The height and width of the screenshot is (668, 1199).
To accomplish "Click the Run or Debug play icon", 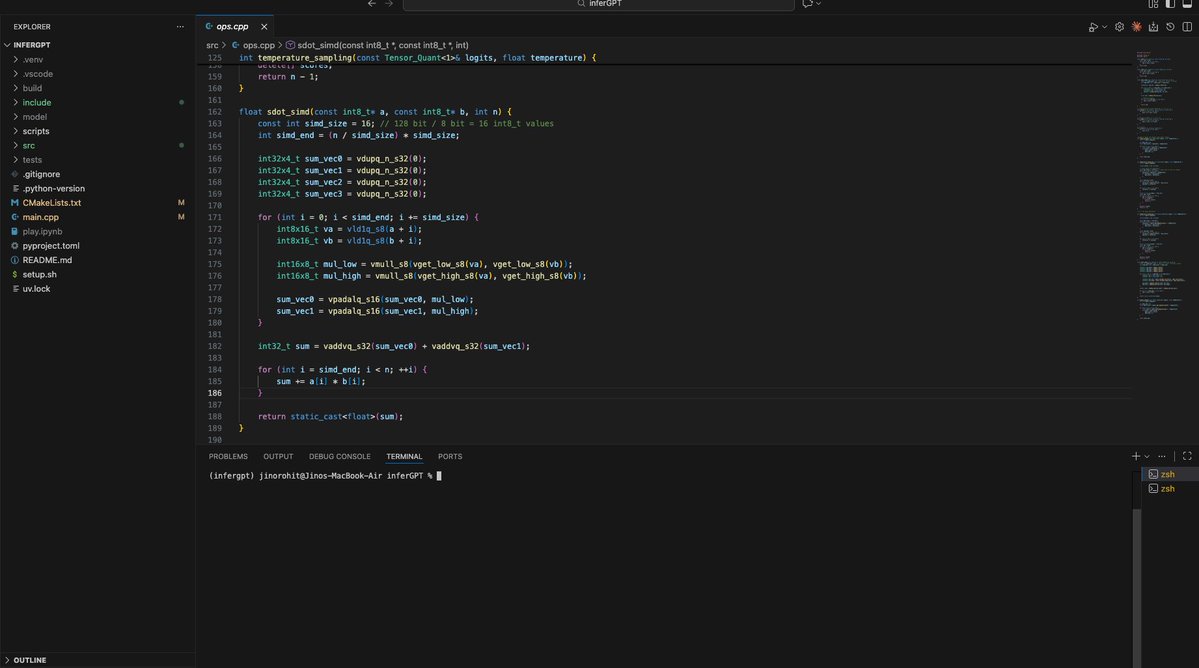I will point(1093,27).
